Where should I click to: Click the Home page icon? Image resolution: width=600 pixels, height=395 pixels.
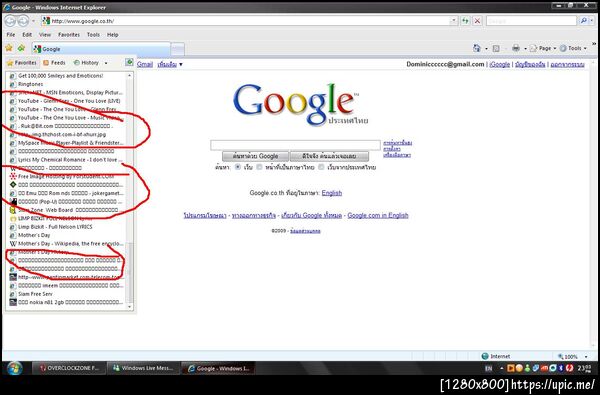tap(477, 48)
